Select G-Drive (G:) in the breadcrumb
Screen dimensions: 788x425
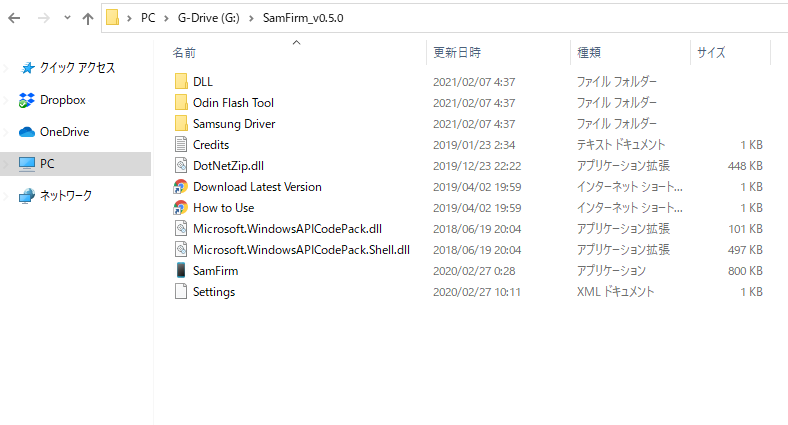click(x=209, y=18)
